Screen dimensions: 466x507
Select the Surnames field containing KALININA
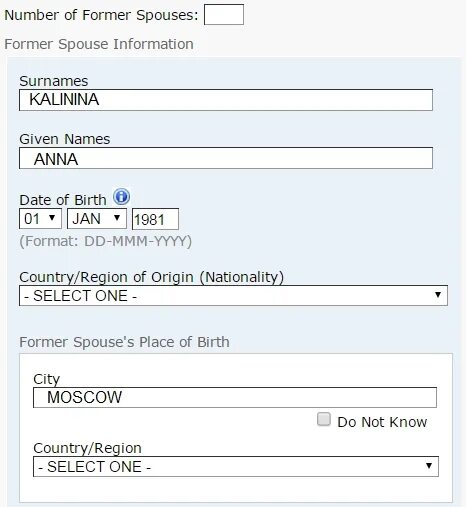pos(226,100)
